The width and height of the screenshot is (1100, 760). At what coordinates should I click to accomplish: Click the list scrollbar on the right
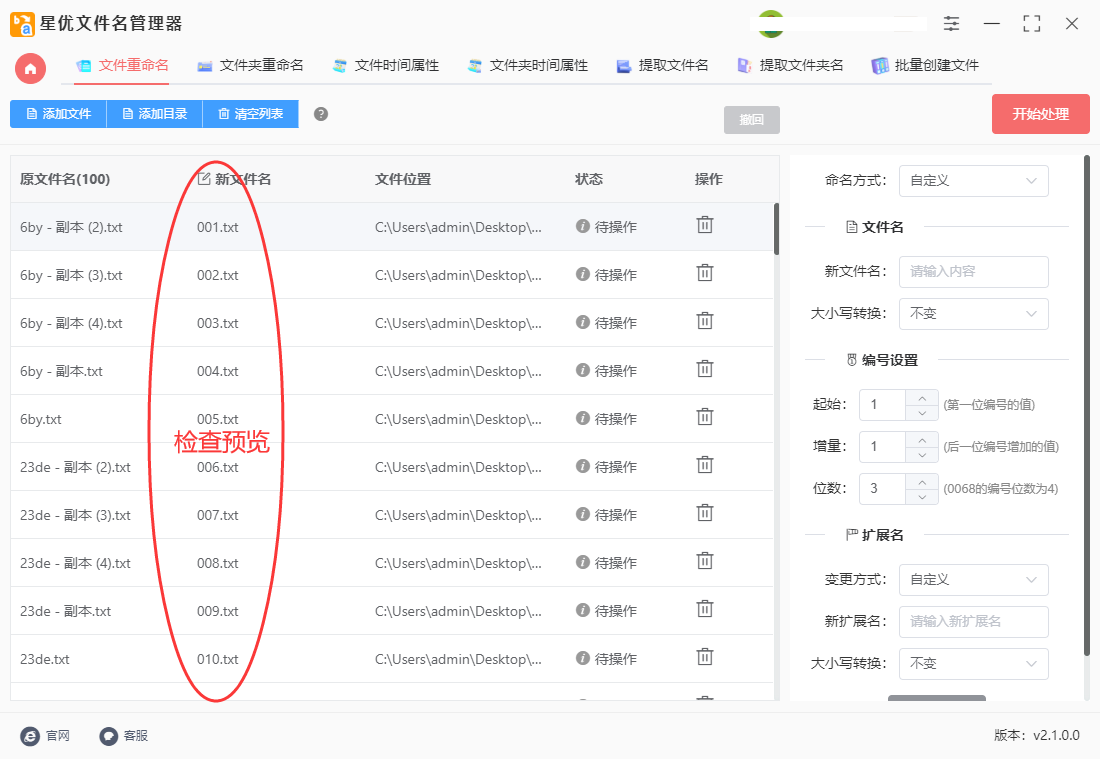tap(778, 230)
